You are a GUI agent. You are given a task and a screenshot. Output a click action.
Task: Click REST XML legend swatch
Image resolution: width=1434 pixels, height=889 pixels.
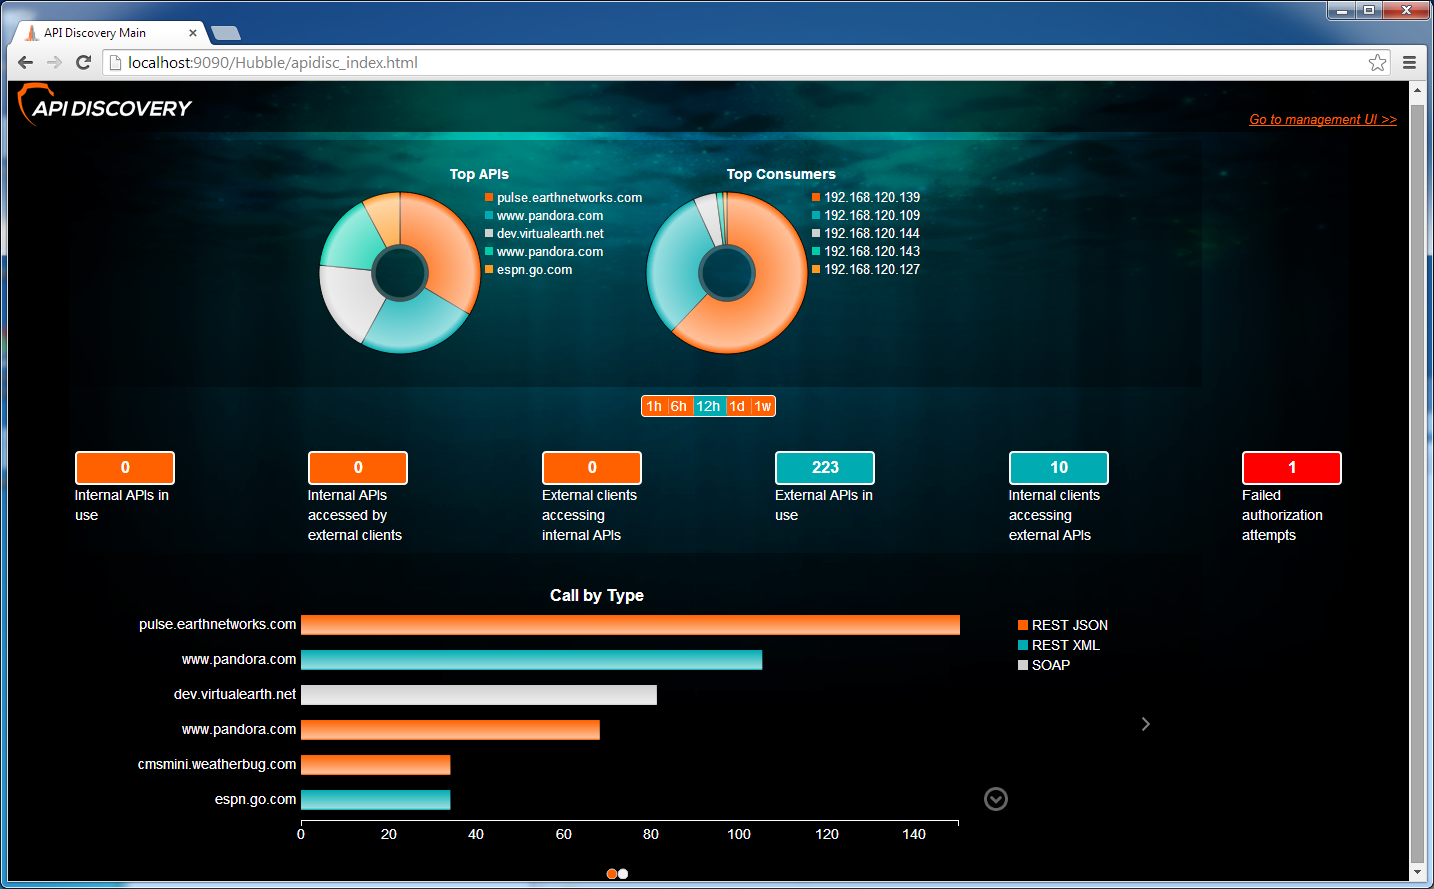(x=1023, y=645)
